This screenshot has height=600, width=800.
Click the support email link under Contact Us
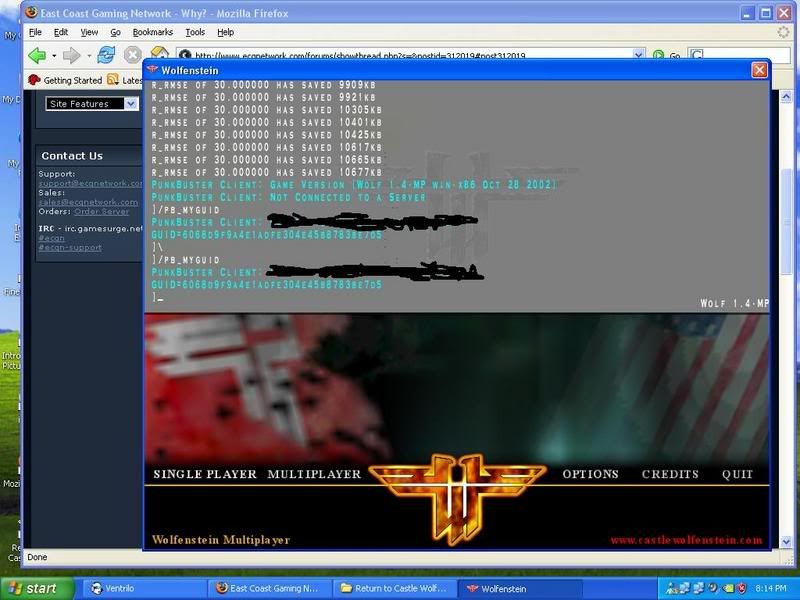90,183
